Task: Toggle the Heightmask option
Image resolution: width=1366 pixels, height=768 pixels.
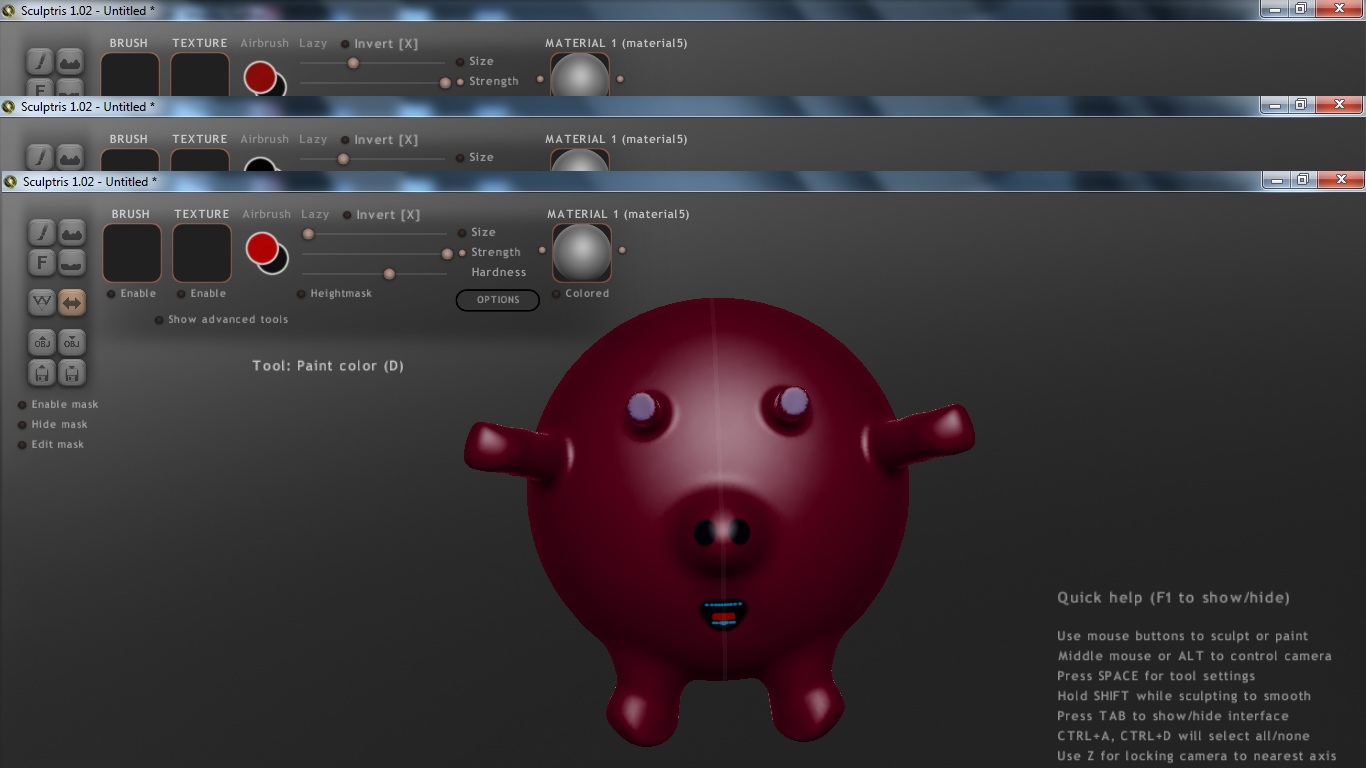Action: pos(334,294)
